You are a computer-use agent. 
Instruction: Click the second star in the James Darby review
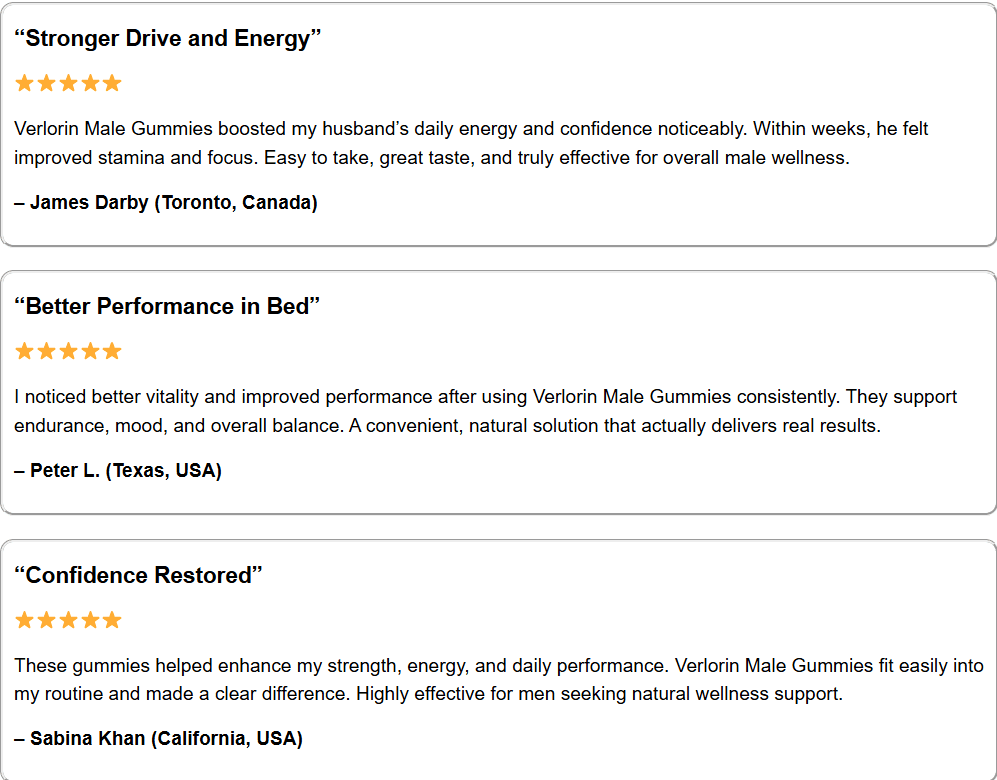pyautogui.click(x=46, y=83)
